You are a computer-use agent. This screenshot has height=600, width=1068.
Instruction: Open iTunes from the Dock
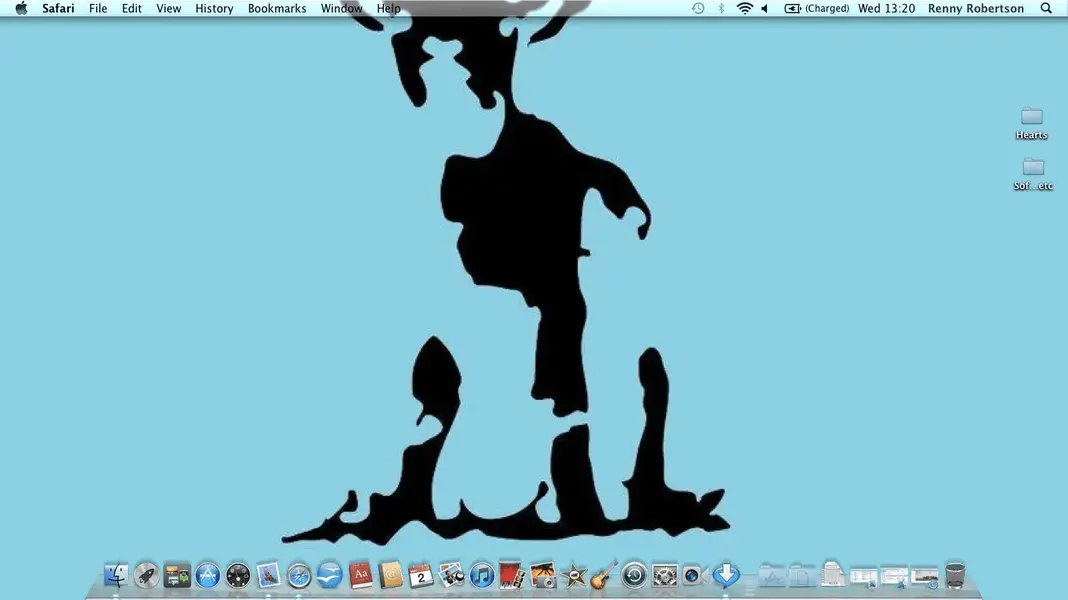482,575
